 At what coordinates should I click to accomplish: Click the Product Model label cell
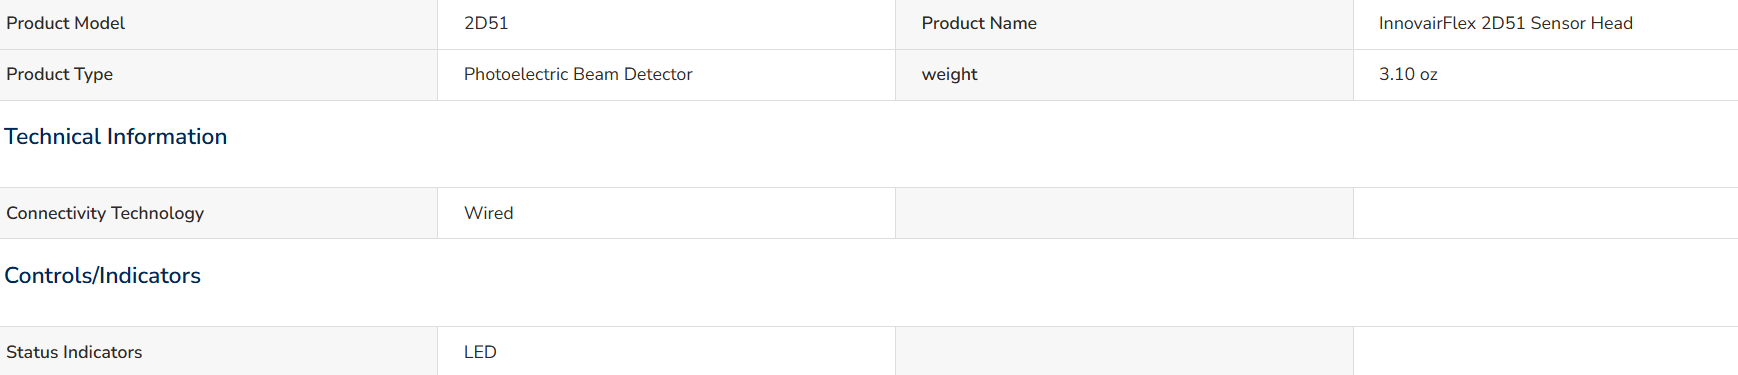(x=218, y=24)
